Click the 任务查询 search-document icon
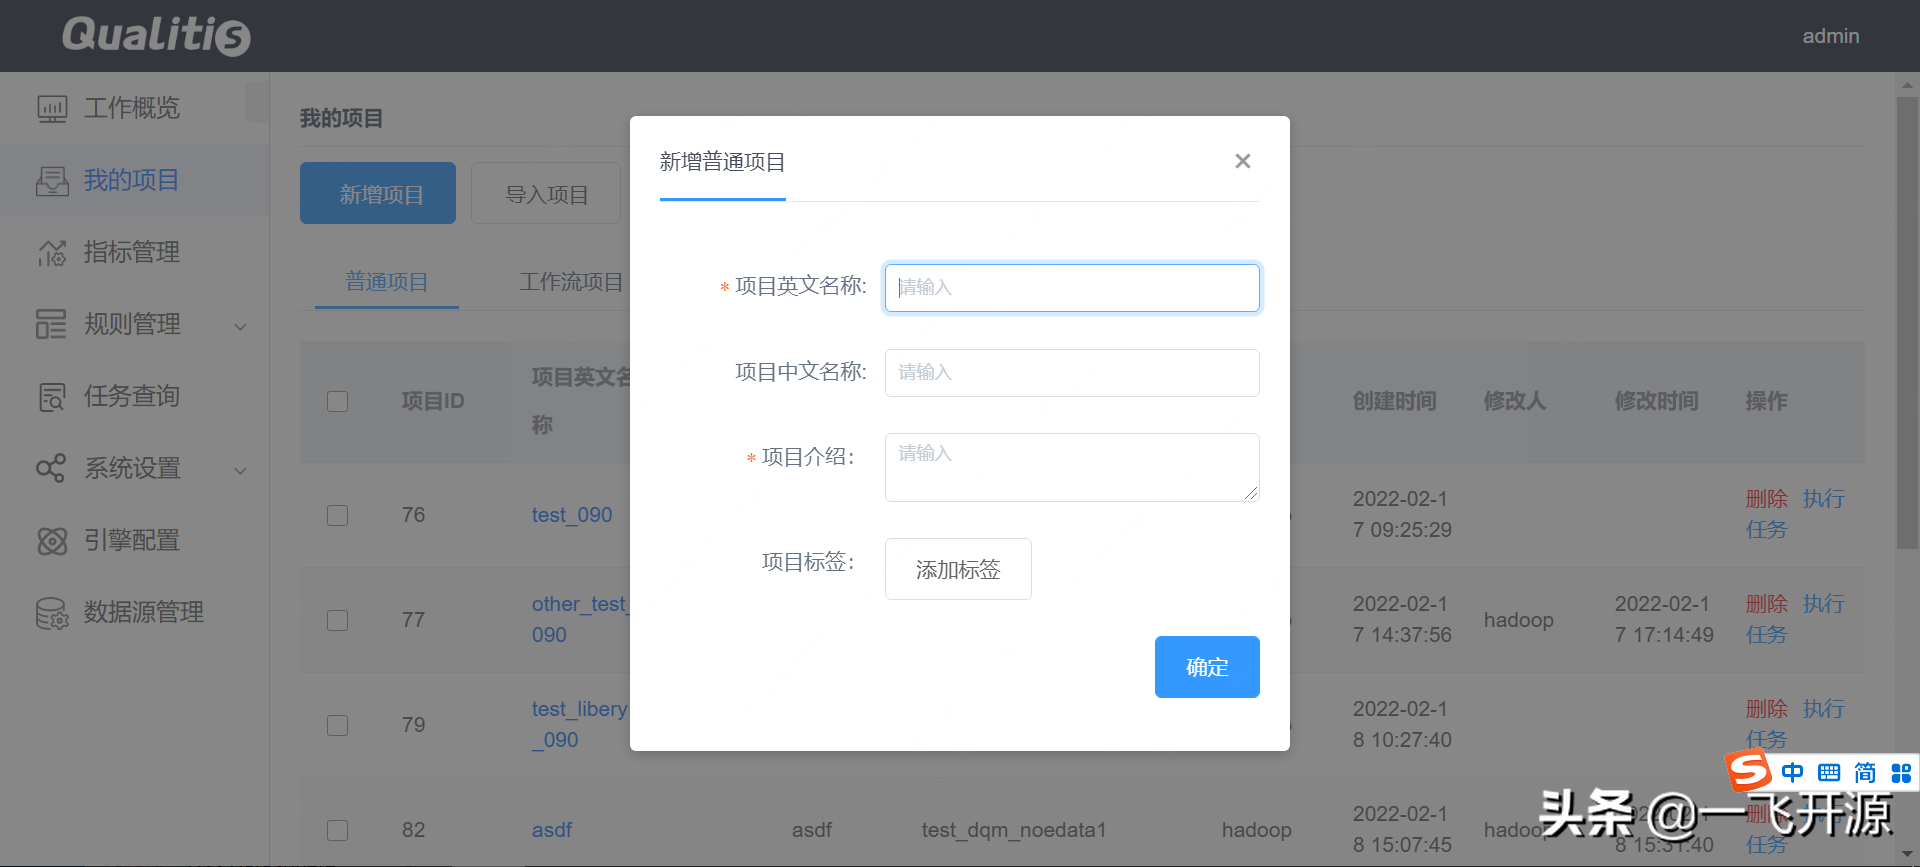 pyautogui.click(x=52, y=397)
